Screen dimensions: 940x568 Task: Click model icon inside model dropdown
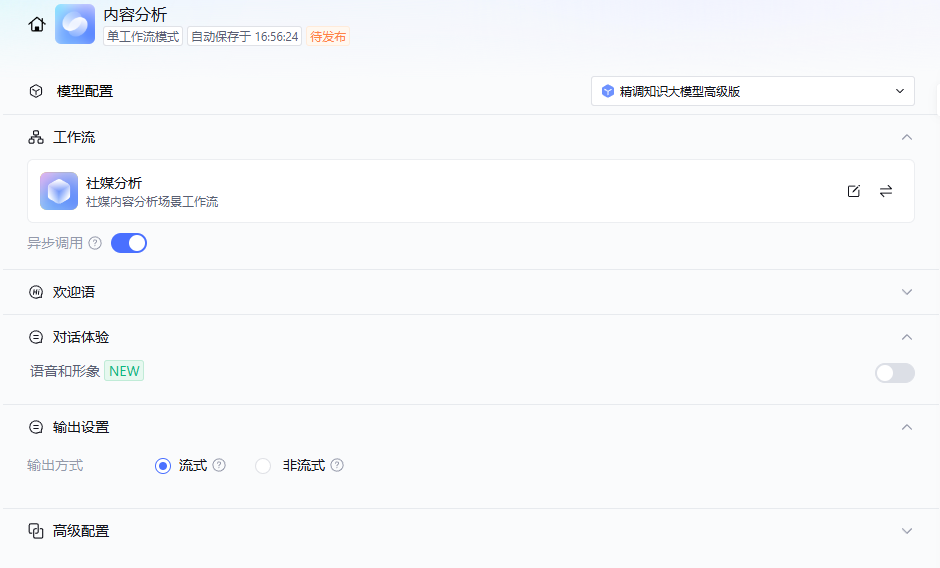tap(608, 91)
